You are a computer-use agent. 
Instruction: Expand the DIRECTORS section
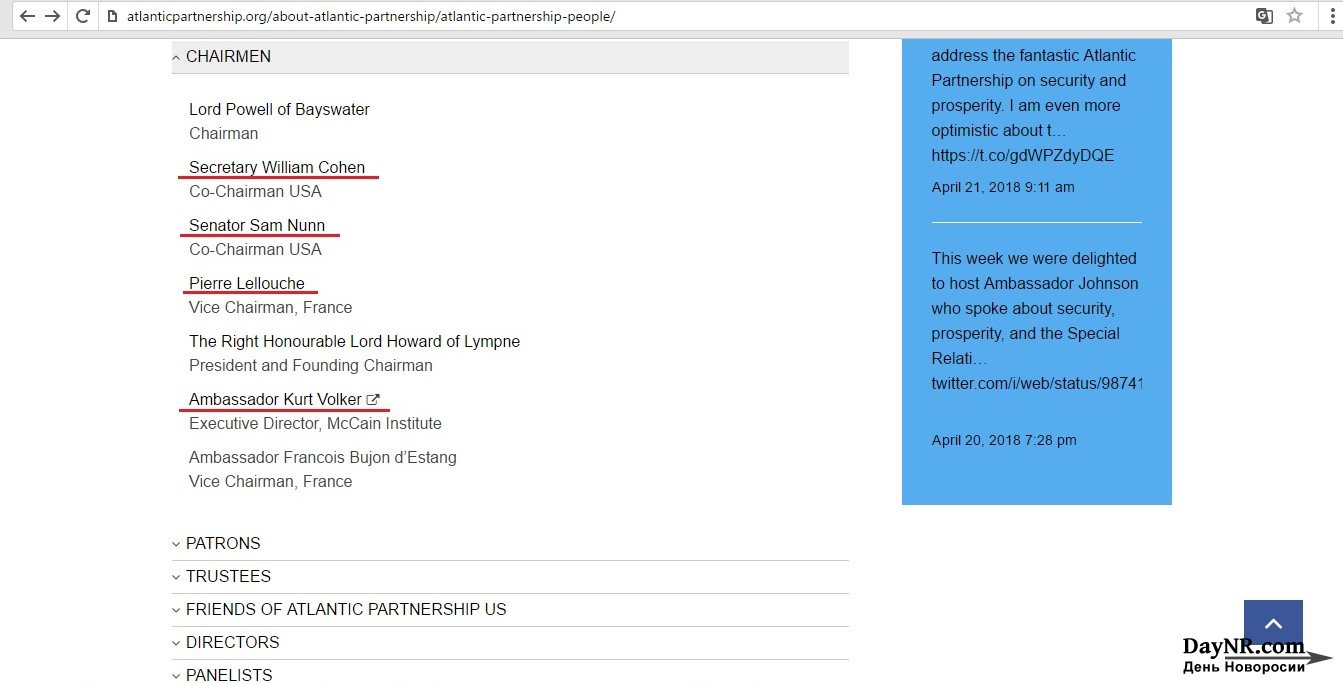[x=510, y=643]
